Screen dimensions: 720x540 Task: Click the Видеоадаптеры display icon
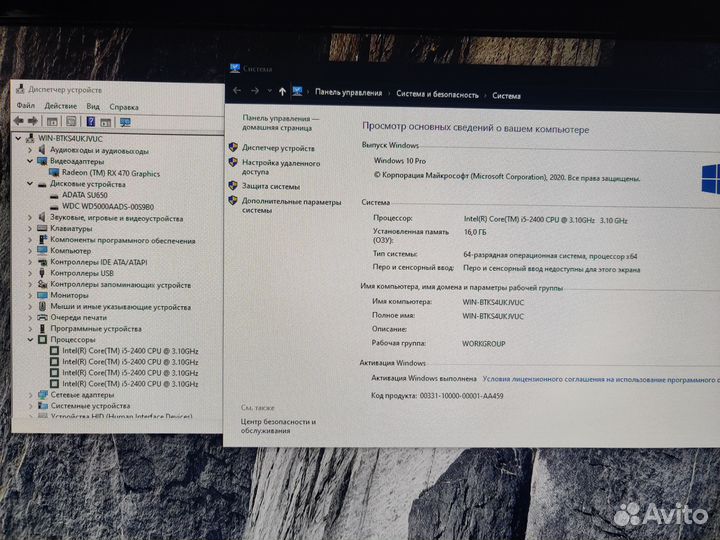pos(42,161)
